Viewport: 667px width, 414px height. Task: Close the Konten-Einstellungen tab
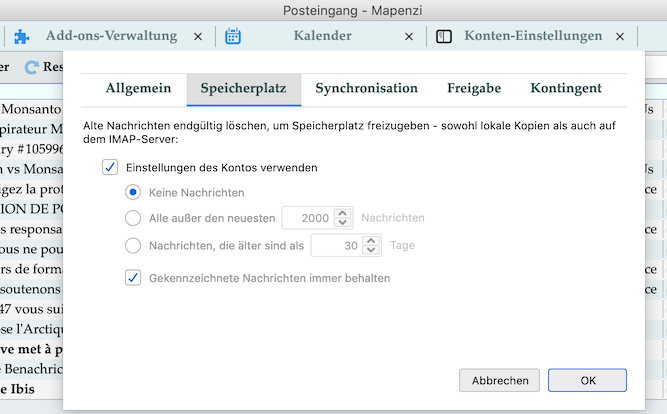point(620,37)
